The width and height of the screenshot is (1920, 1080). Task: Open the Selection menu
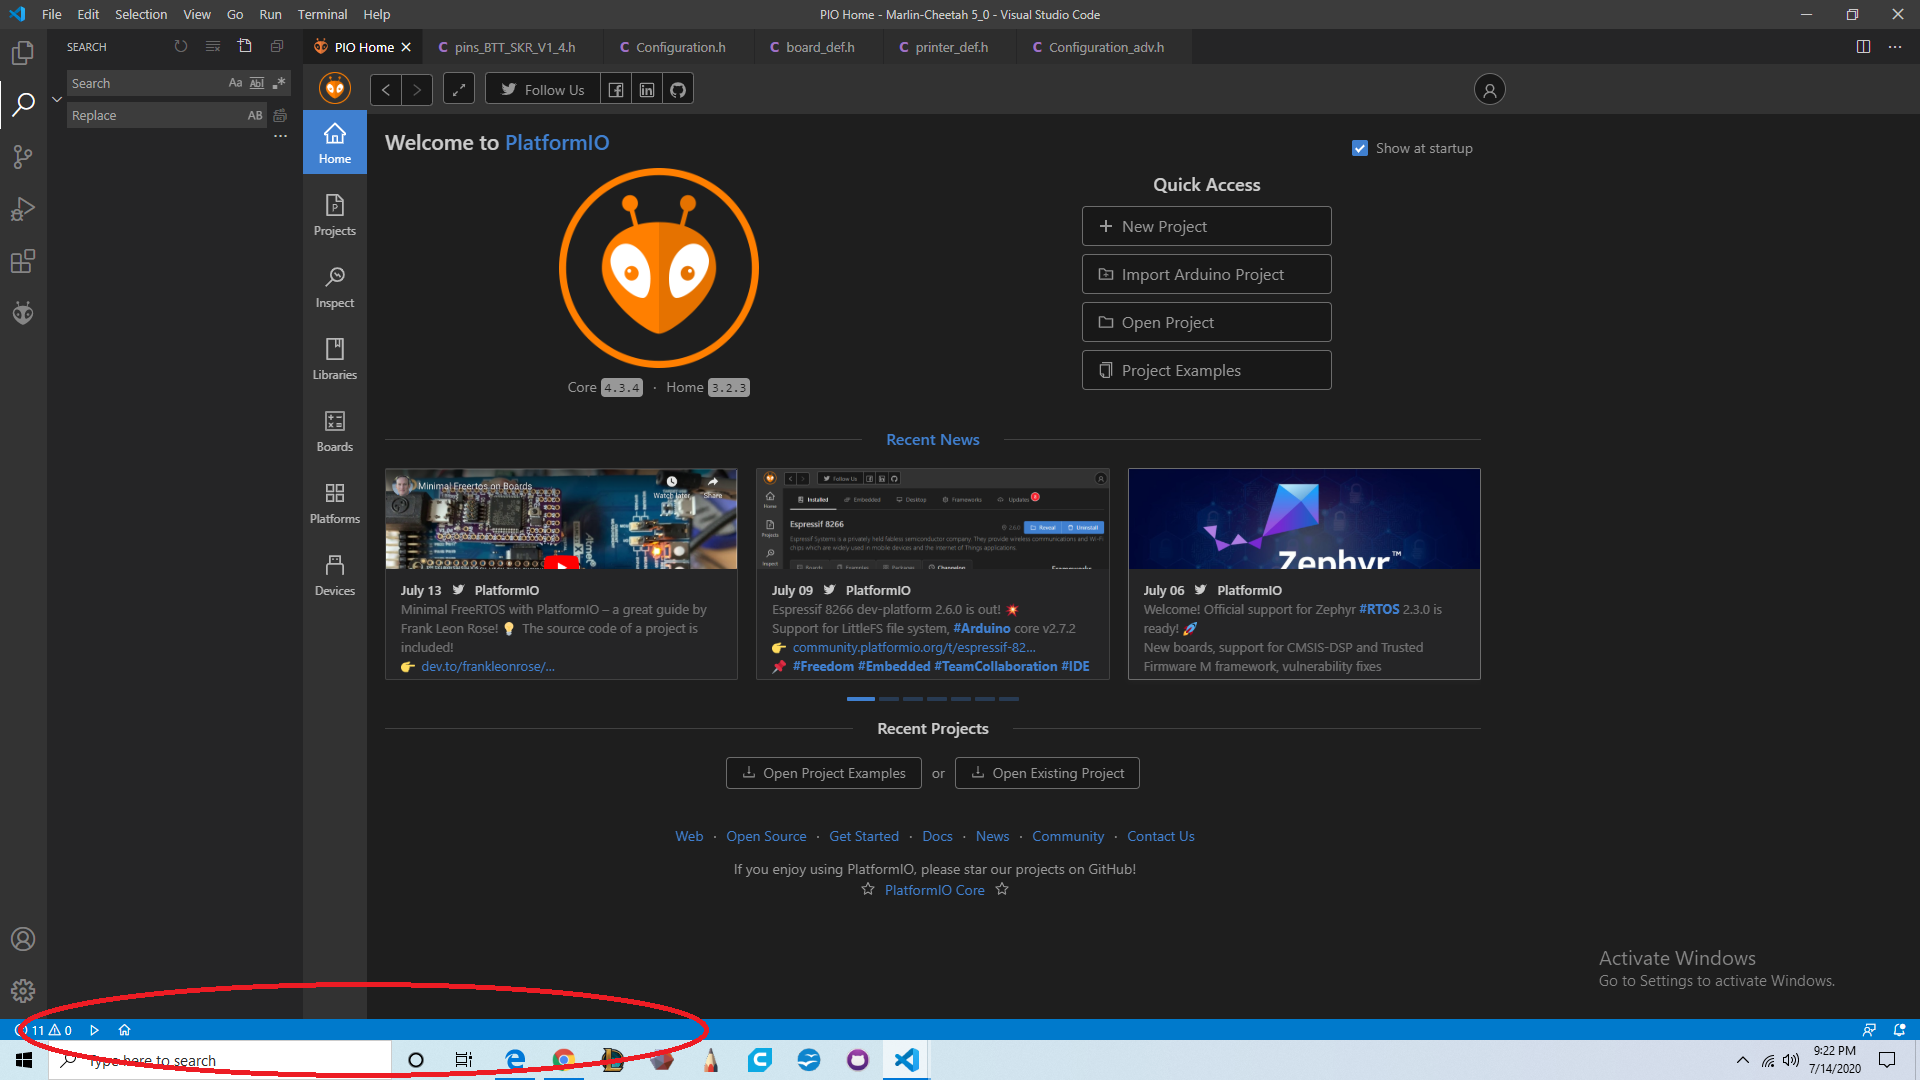141,14
